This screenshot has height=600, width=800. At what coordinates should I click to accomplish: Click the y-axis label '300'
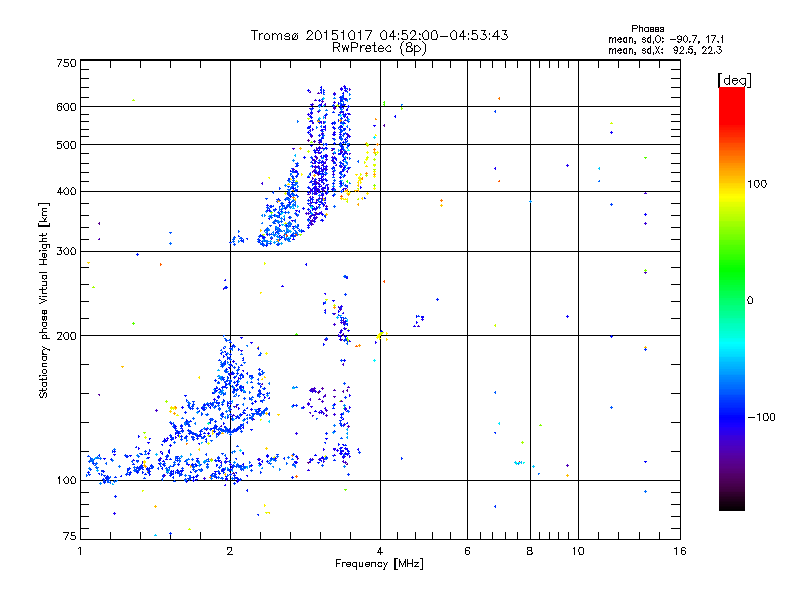point(66,252)
